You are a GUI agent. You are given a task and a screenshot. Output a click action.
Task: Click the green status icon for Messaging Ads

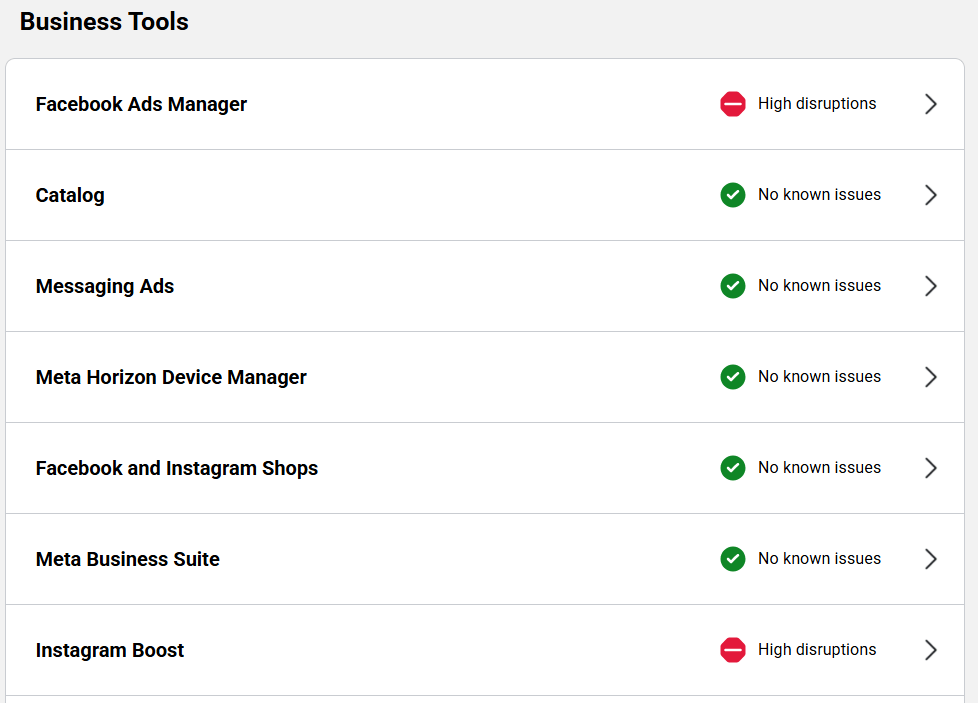tap(733, 286)
